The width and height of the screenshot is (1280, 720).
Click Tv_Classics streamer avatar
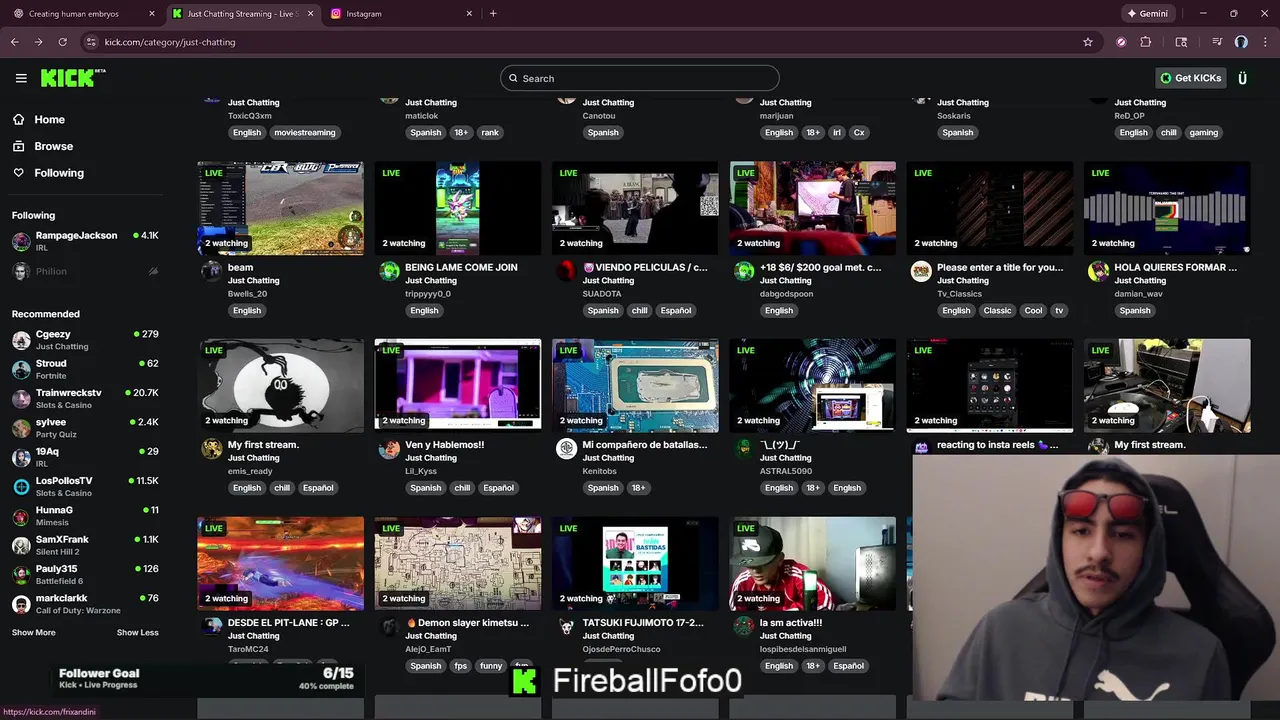pyautogui.click(x=921, y=271)
